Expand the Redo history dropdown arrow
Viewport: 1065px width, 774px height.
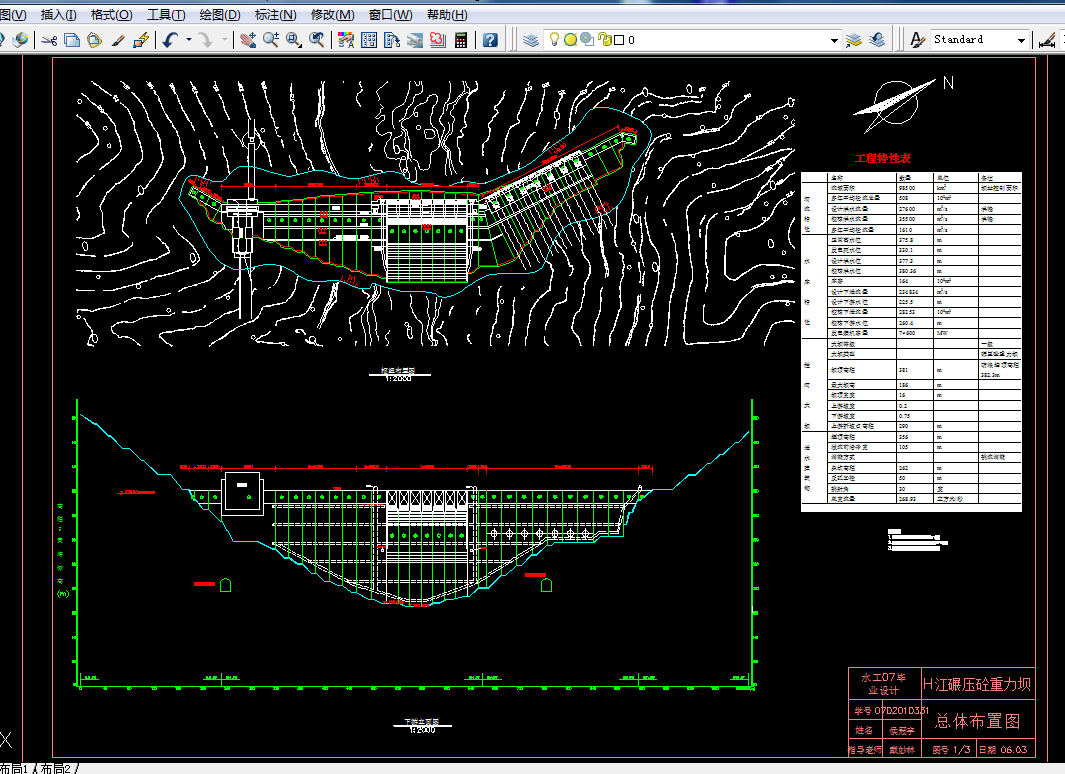225,40
